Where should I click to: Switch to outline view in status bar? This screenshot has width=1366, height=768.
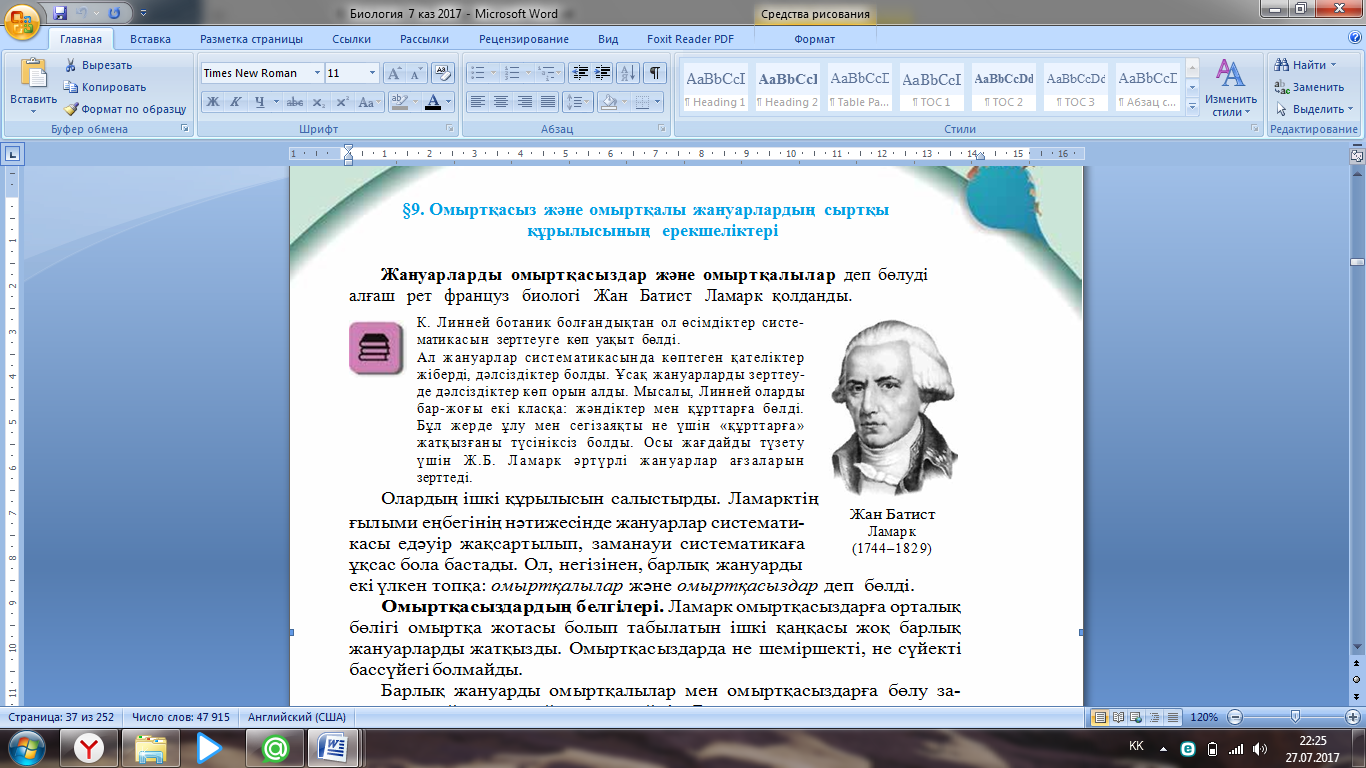point(1155,717)
